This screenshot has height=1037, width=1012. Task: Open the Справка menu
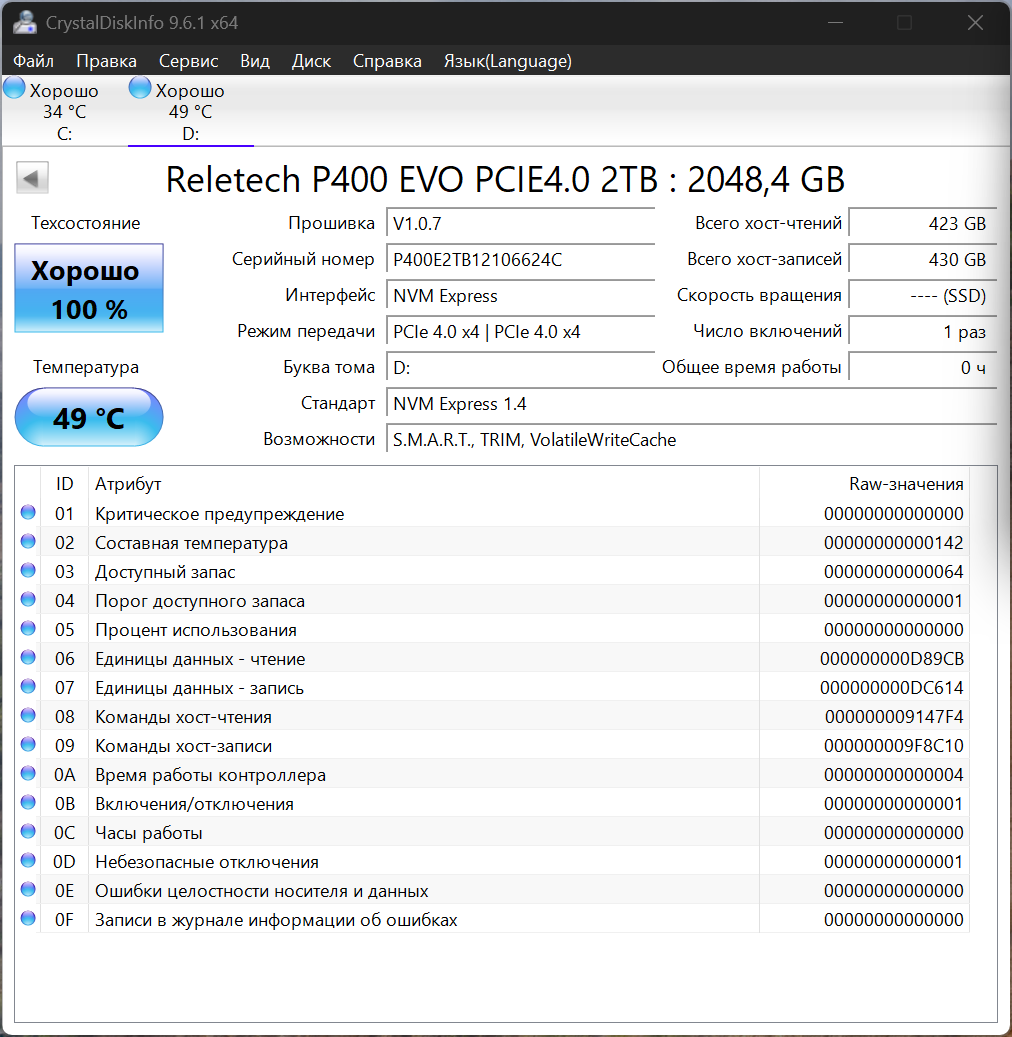click(x=387, y=61)
